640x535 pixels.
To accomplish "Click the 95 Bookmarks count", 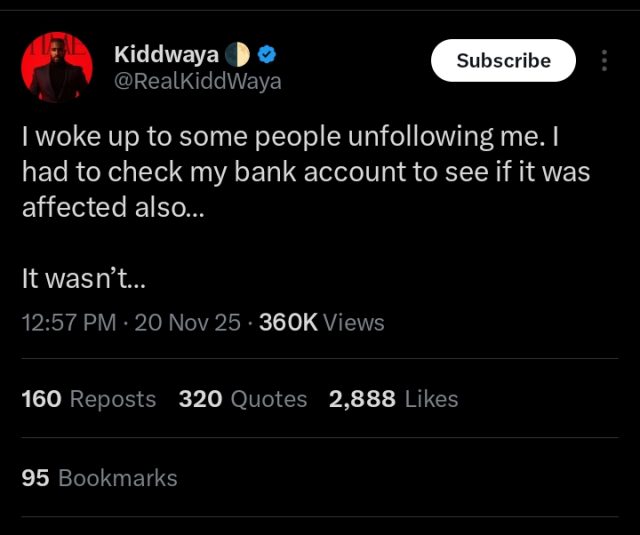I will click(99, 478).
